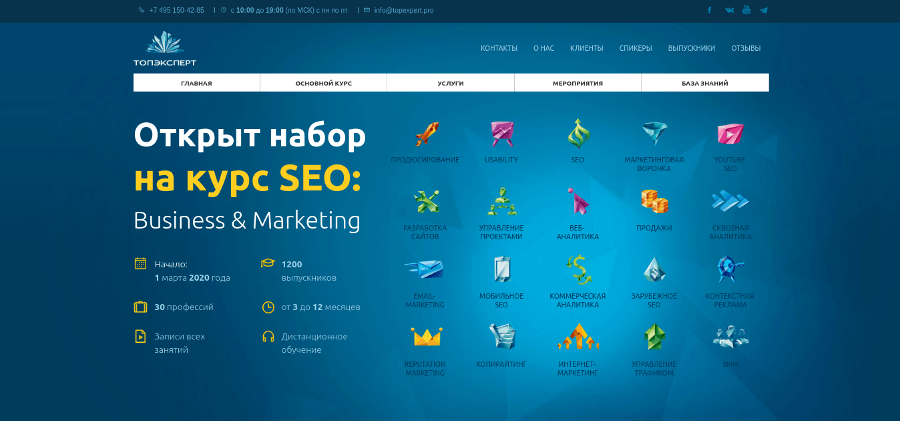Screen dimensions: 900x421
Task: Open the Facebook social icon
Action: [x=709, y=10]
